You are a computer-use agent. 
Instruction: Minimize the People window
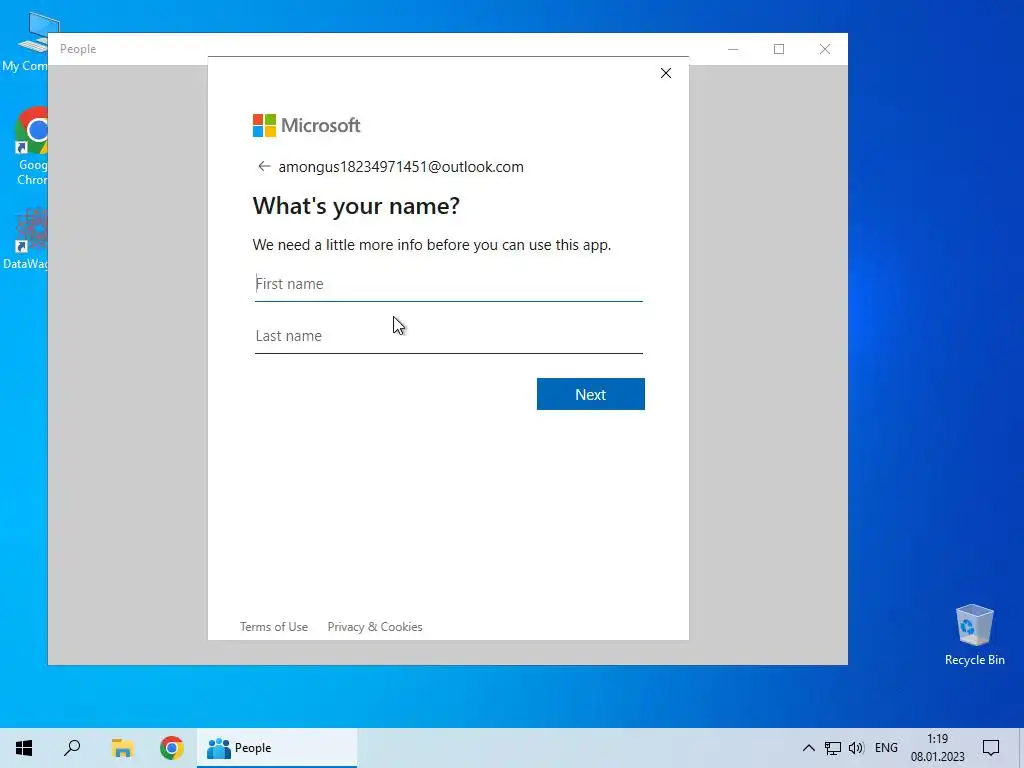pos(733,49)
